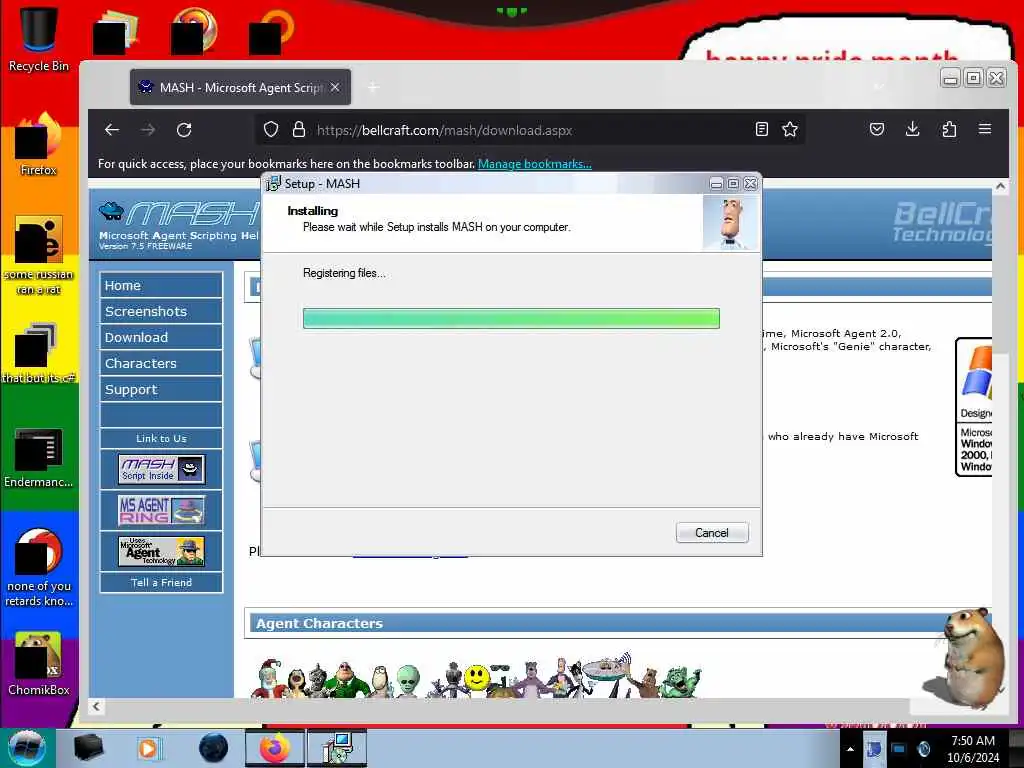1024x768 pixels.
Task: Click the Registering files... status text
Action: pos(344,273)
